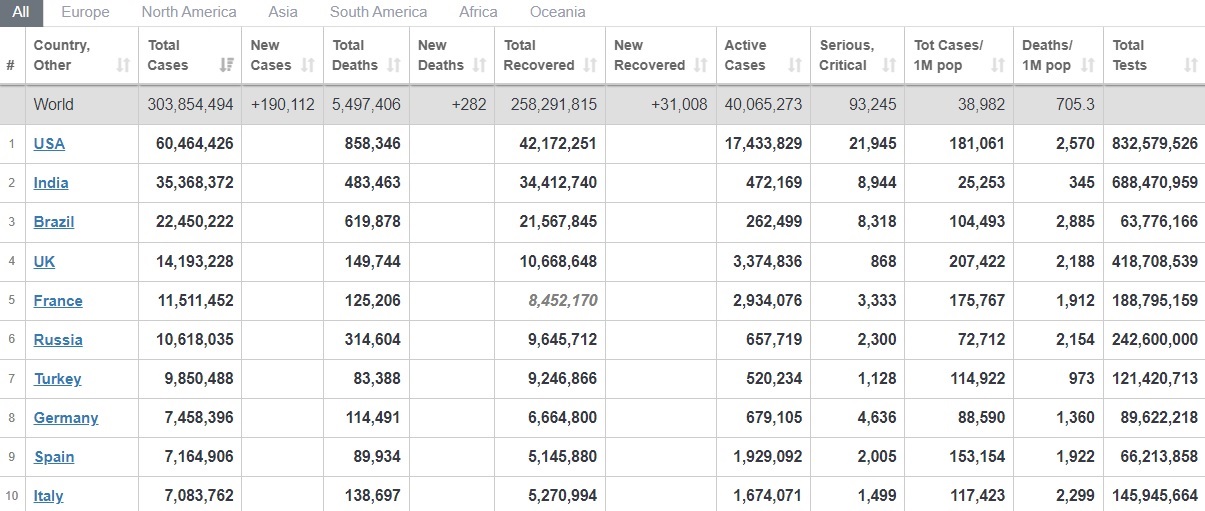The height and width of the screenshot is (511, 1205).
Task: Select USA total cases 60,464,426
Action: [195, 143]
